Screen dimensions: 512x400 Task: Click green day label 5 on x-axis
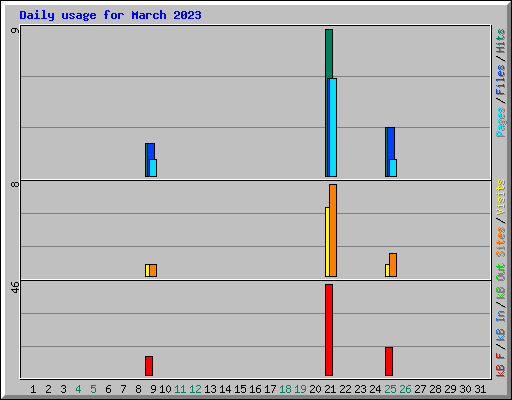93,389
